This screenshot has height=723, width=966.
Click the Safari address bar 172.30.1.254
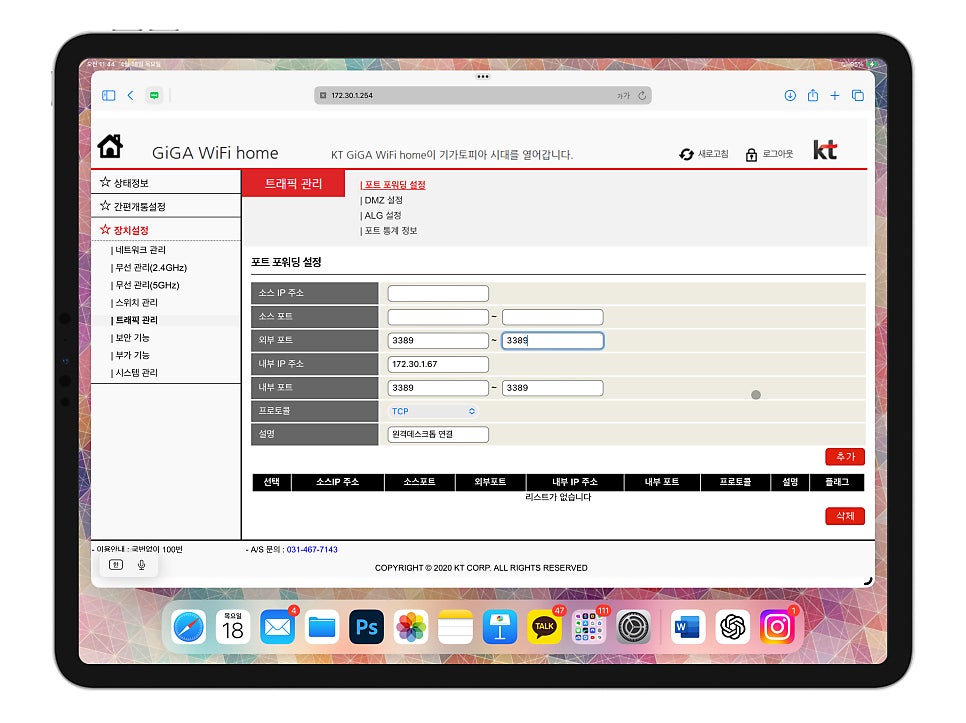click(x=482, y=95)
